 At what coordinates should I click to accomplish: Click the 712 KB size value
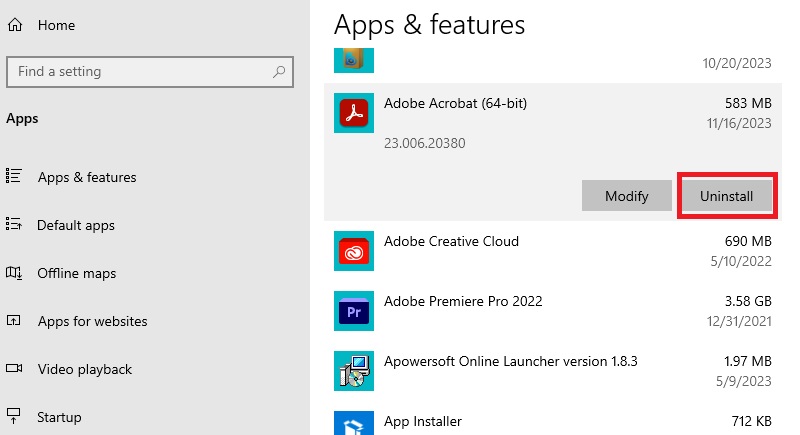[x=752, y=421]
